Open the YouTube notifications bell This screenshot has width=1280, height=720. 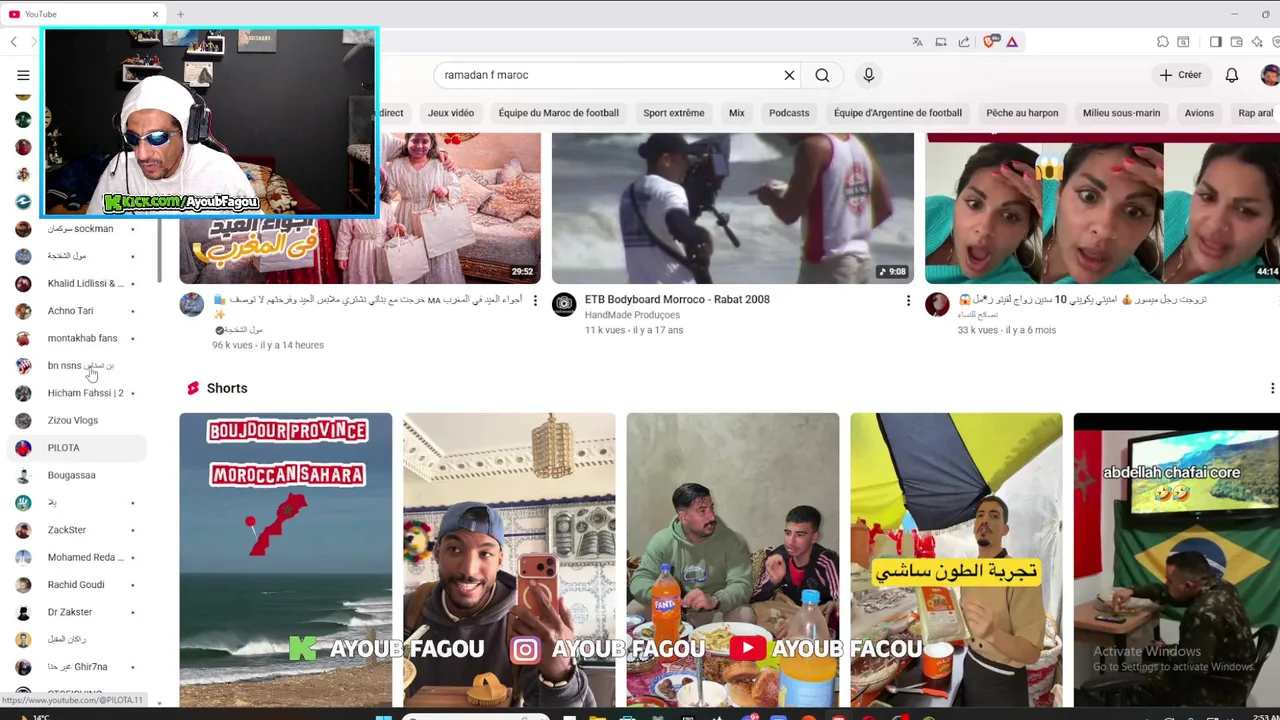click(x=1232, y=75)
